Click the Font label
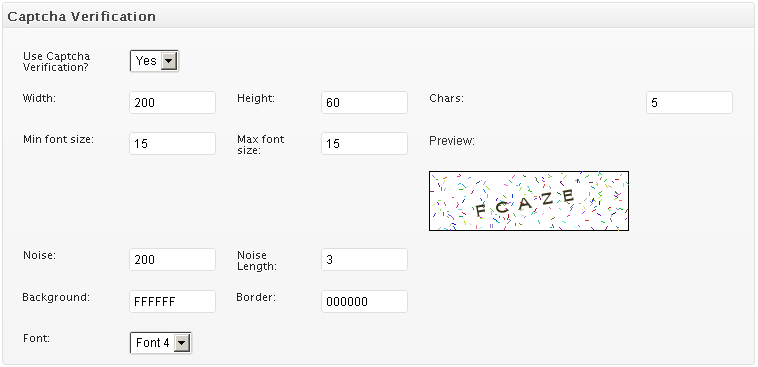The width and height of the screenshot is (758, 367). click(36, 338)
